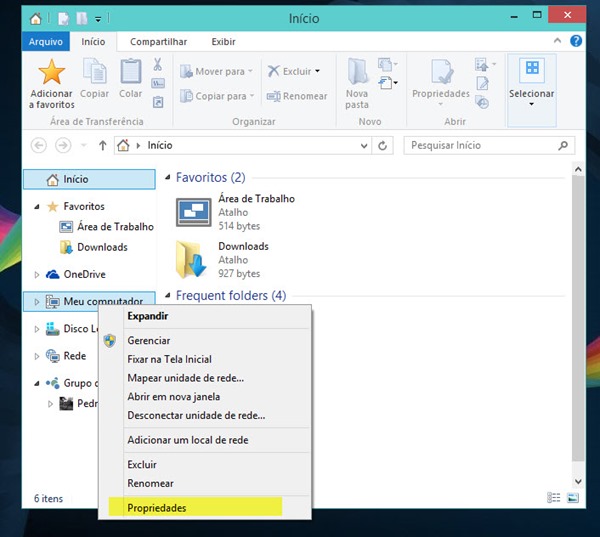Collapse the ribbon with the chevron
This screenshot has width=600, height=537.
coord(557,41)
